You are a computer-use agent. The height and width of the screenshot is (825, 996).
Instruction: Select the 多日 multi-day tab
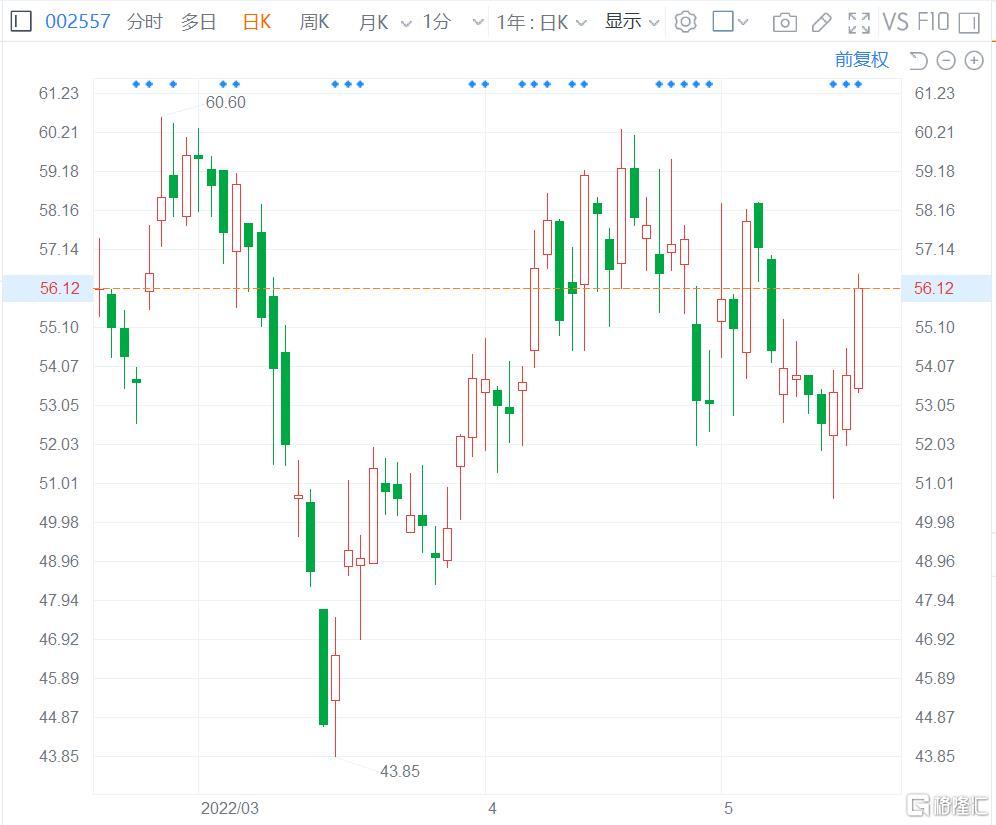[x=199, y=22]
